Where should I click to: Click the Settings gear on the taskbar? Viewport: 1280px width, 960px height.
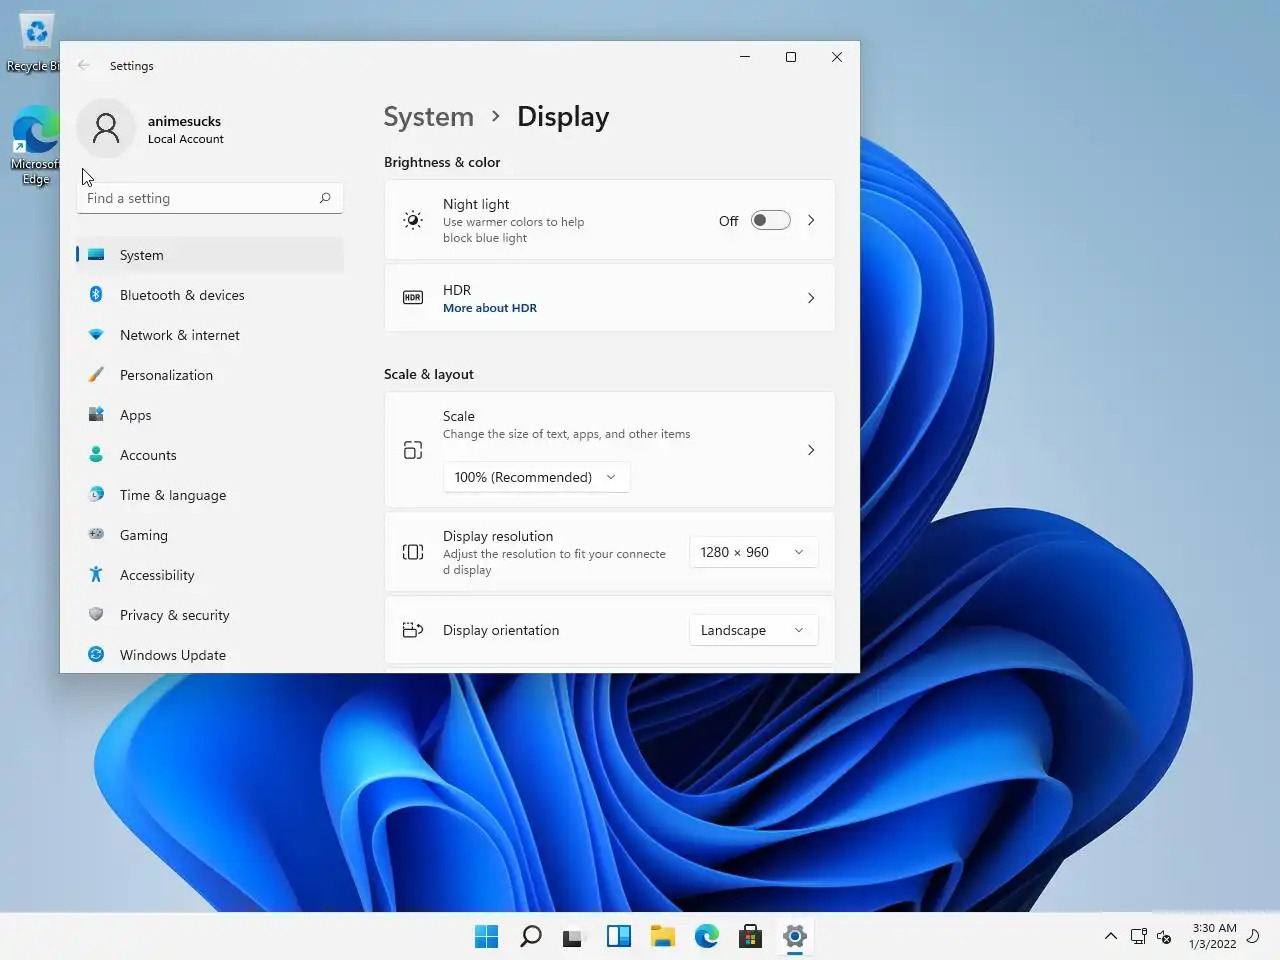pos(795,936)
